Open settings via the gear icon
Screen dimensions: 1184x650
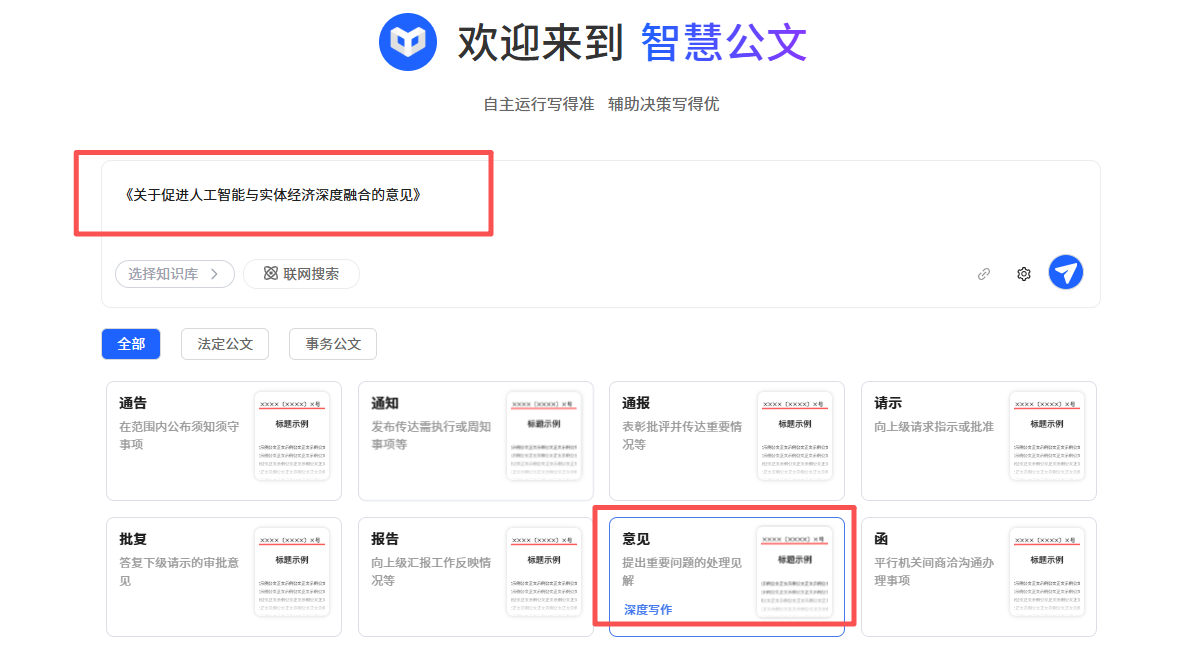click(1023, 274)
